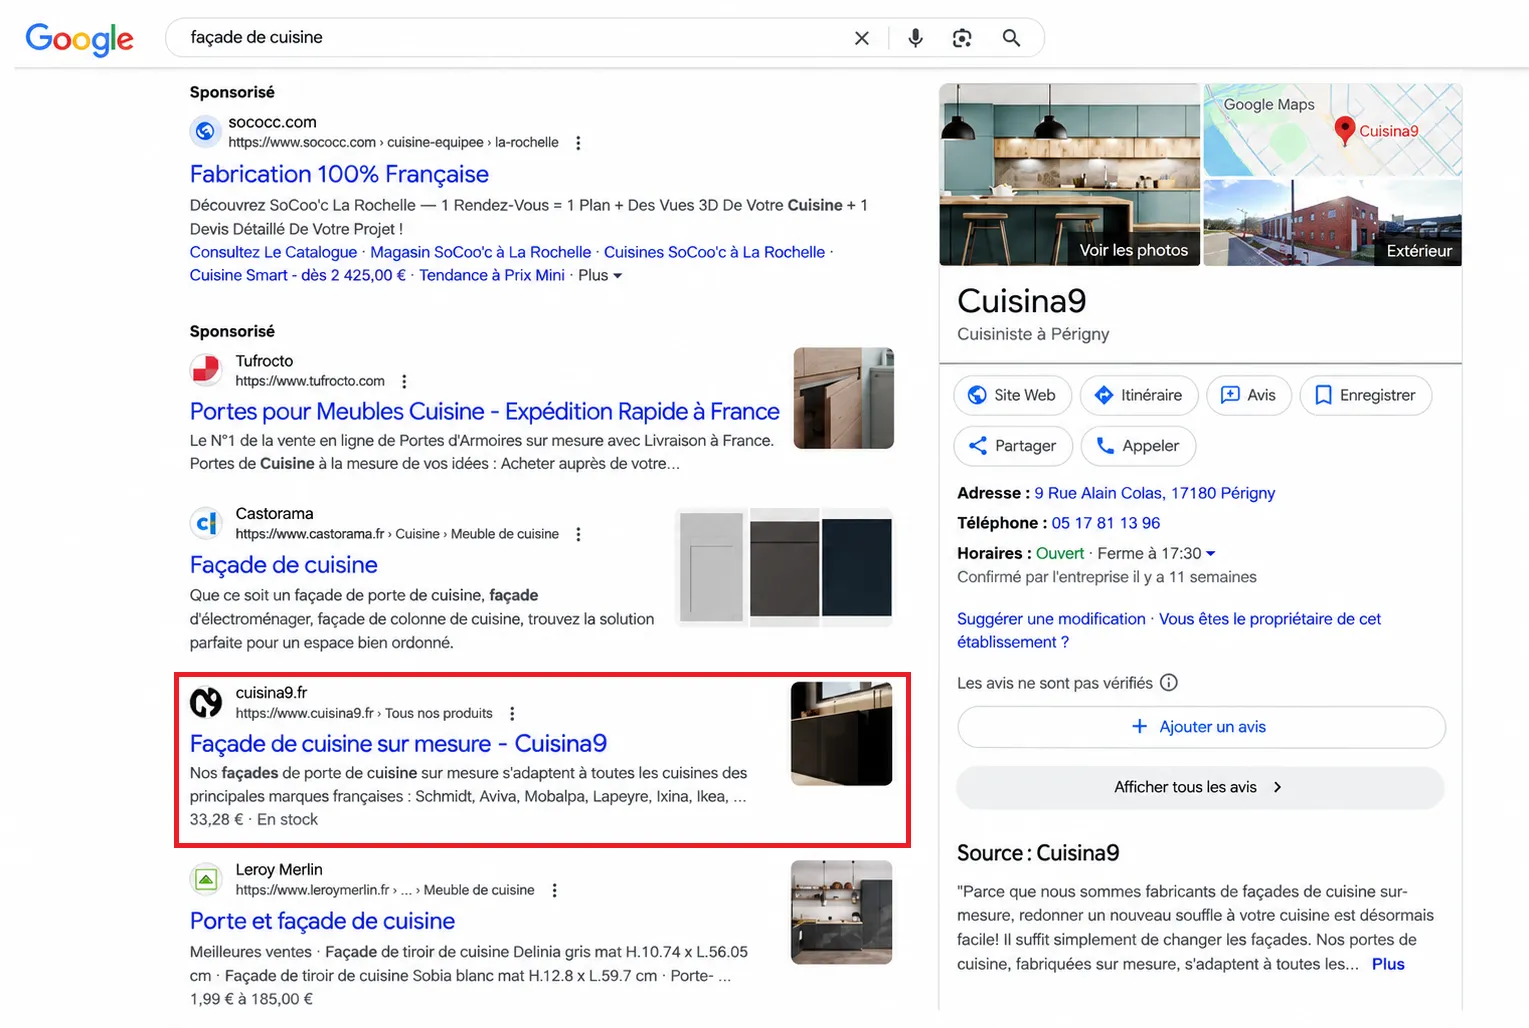Click Cuisines SoCoo'c à La Rochelle sitelink
The width and height of the screenshot is (1529, 1028).
click(714, 252)
